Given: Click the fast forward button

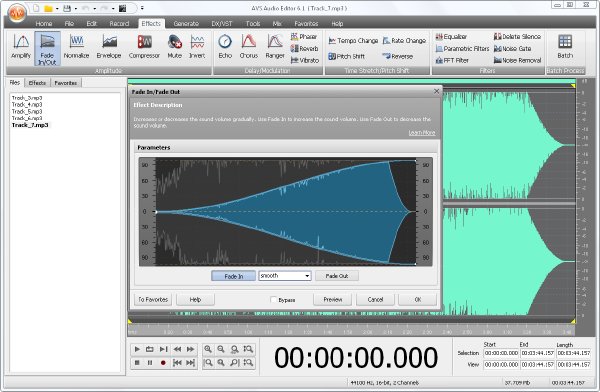Looking at the screenshot, I should tap(190, 349).
